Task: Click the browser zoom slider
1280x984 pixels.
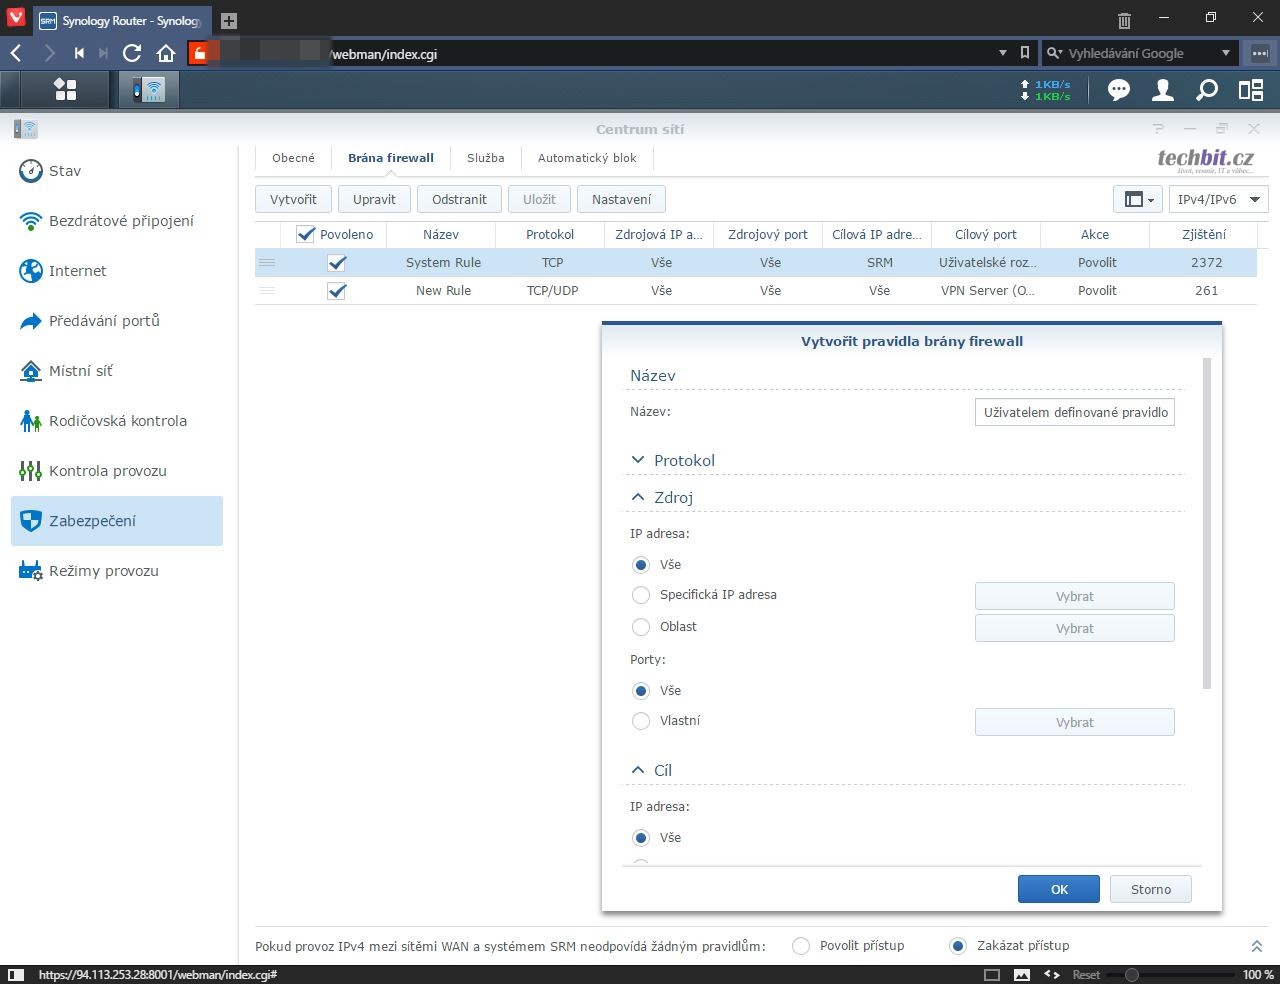Action: tap(1132, 974)
